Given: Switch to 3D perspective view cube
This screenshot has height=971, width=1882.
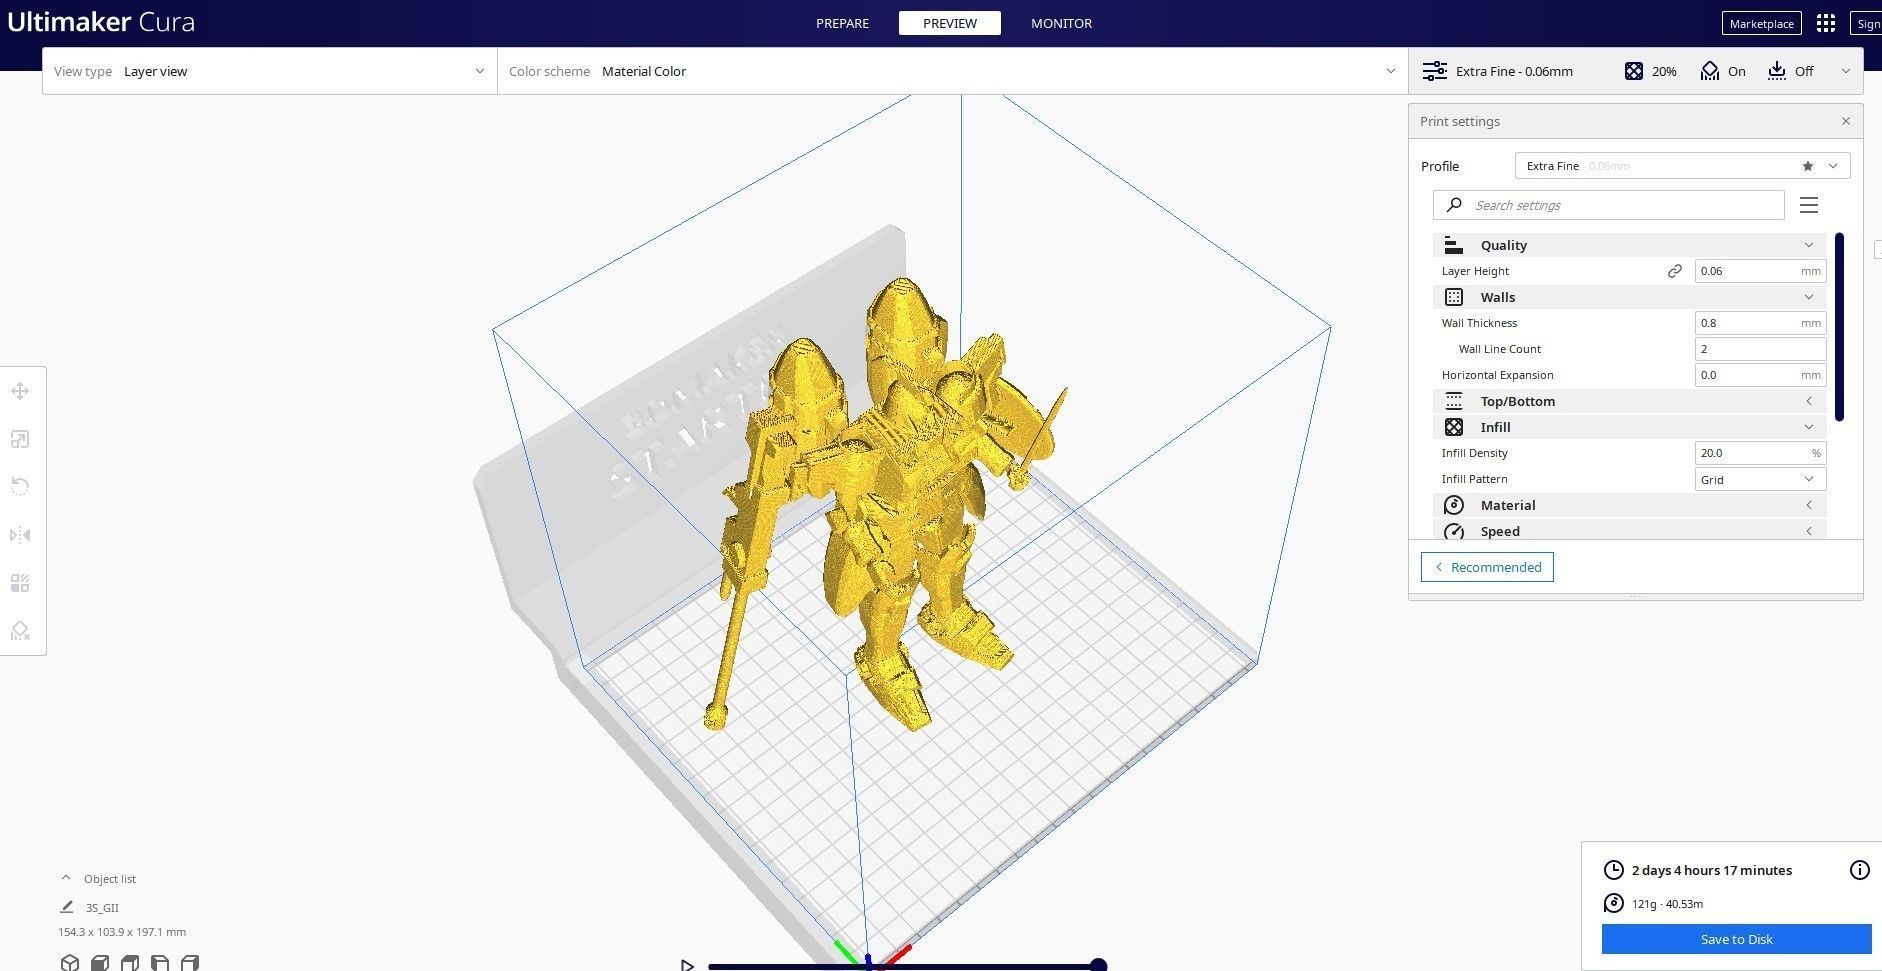Looking at the screenshot, I should tap(69, 962).
